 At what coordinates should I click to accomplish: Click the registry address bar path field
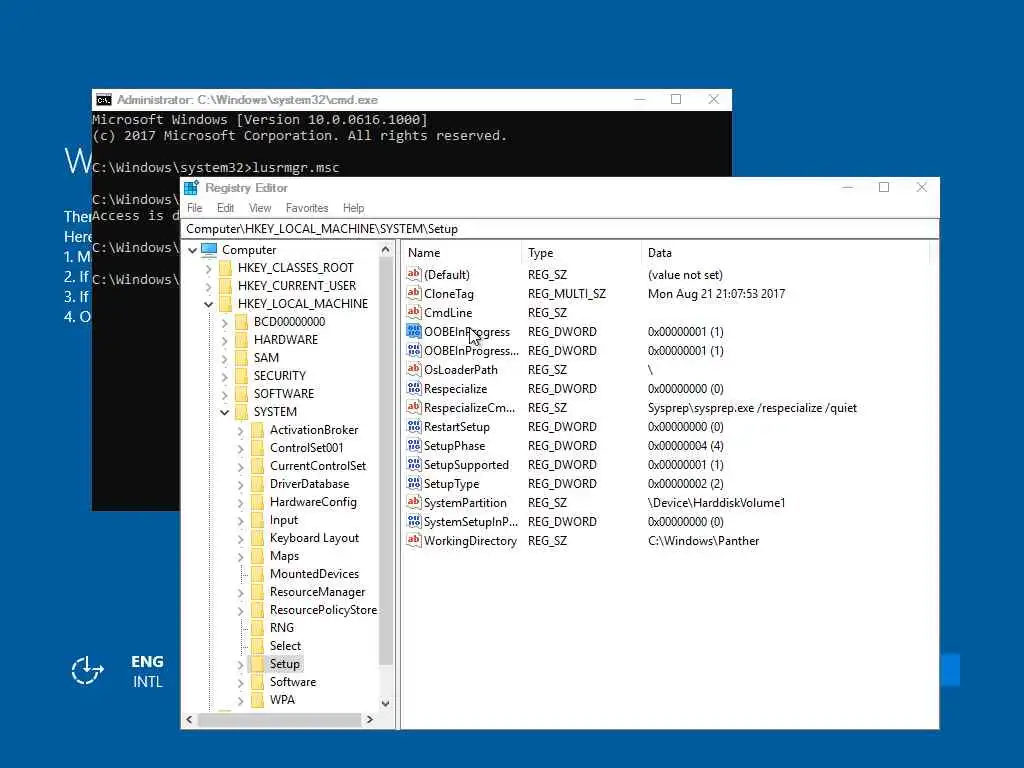click(x=562, y=229)
